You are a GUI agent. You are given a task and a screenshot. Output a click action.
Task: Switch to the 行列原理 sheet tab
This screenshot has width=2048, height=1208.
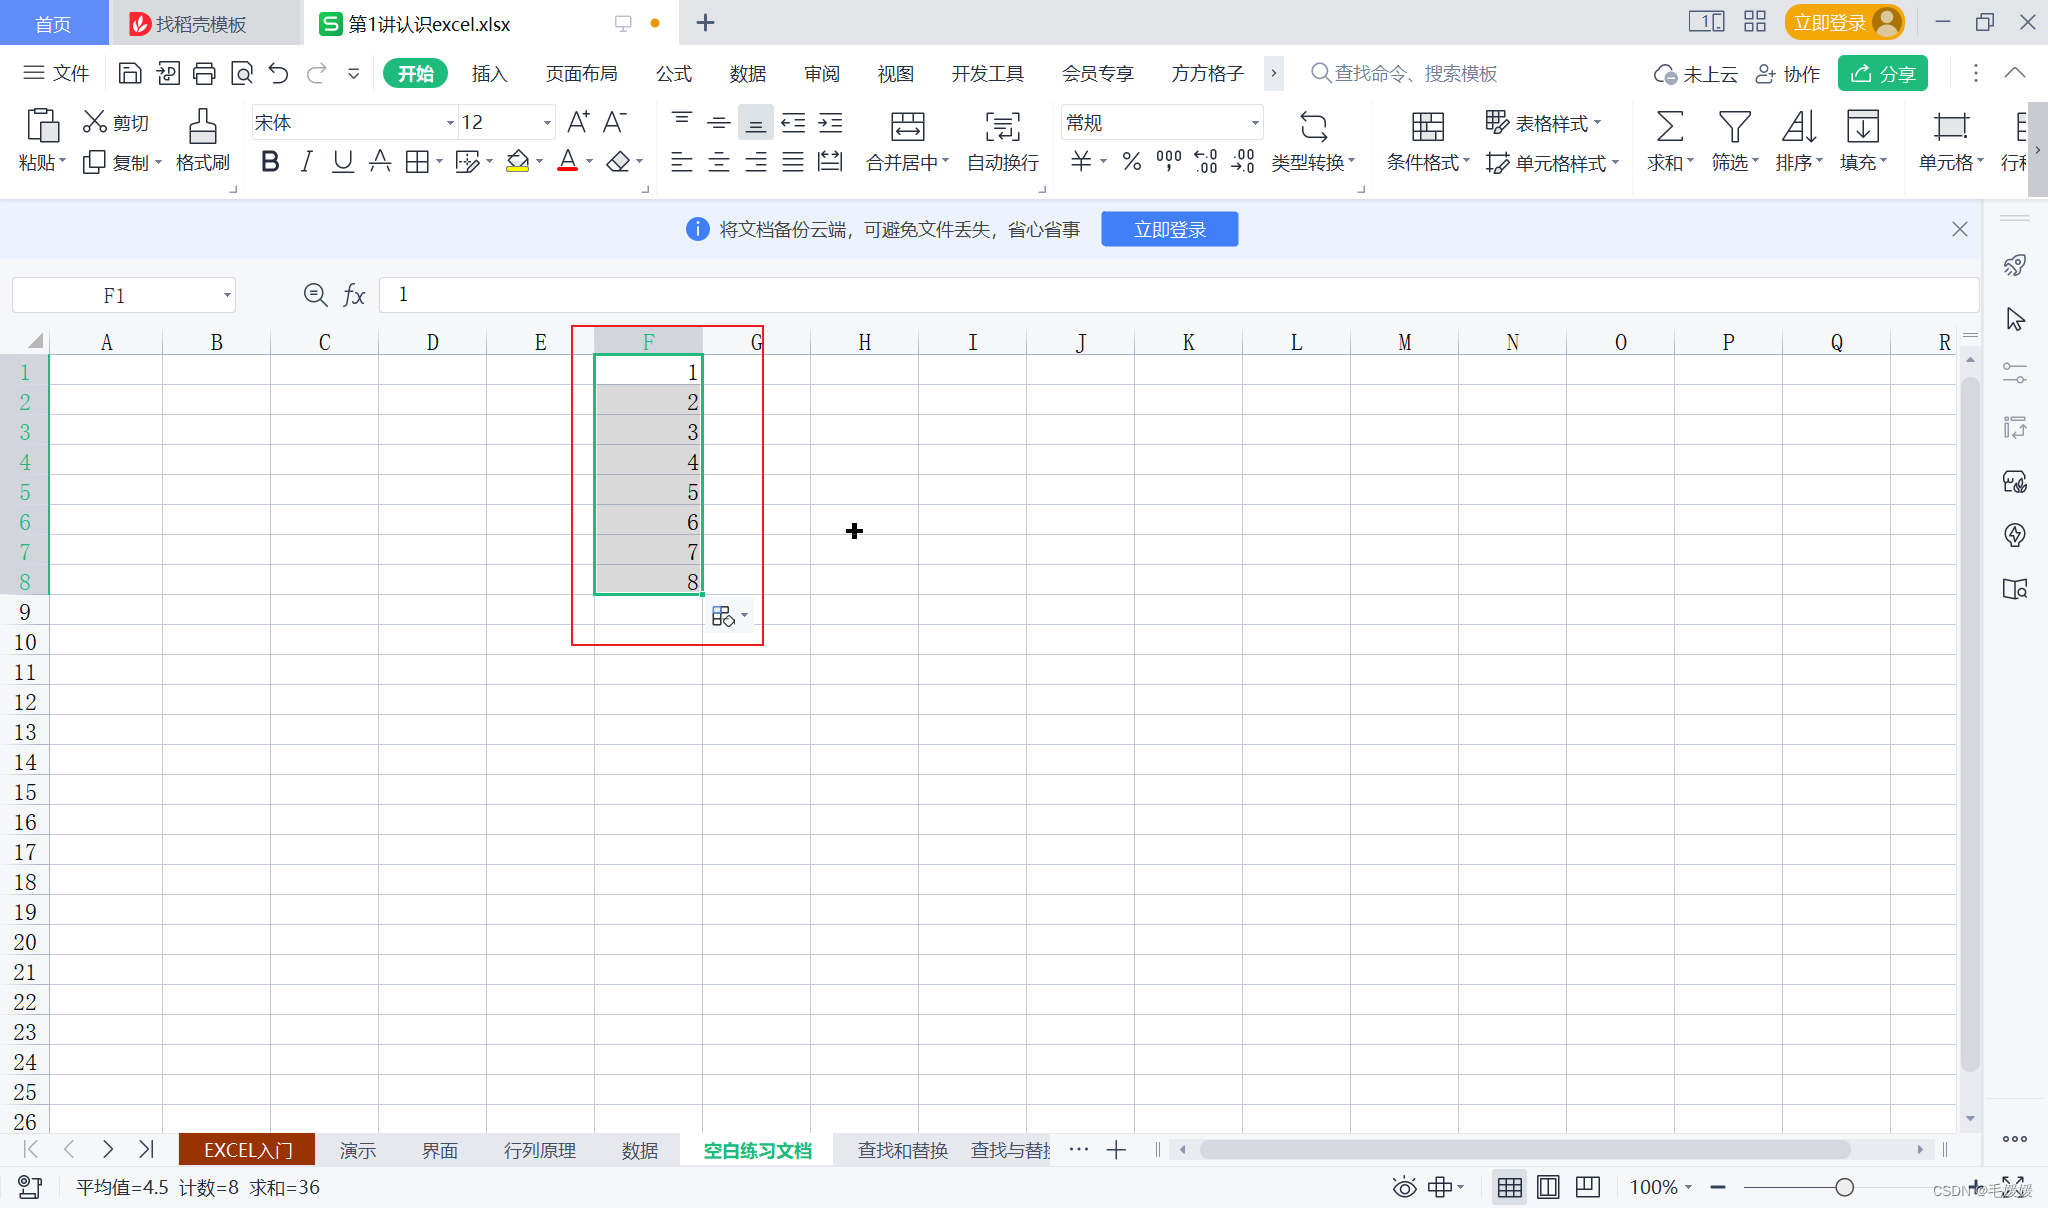(540, 1150)
